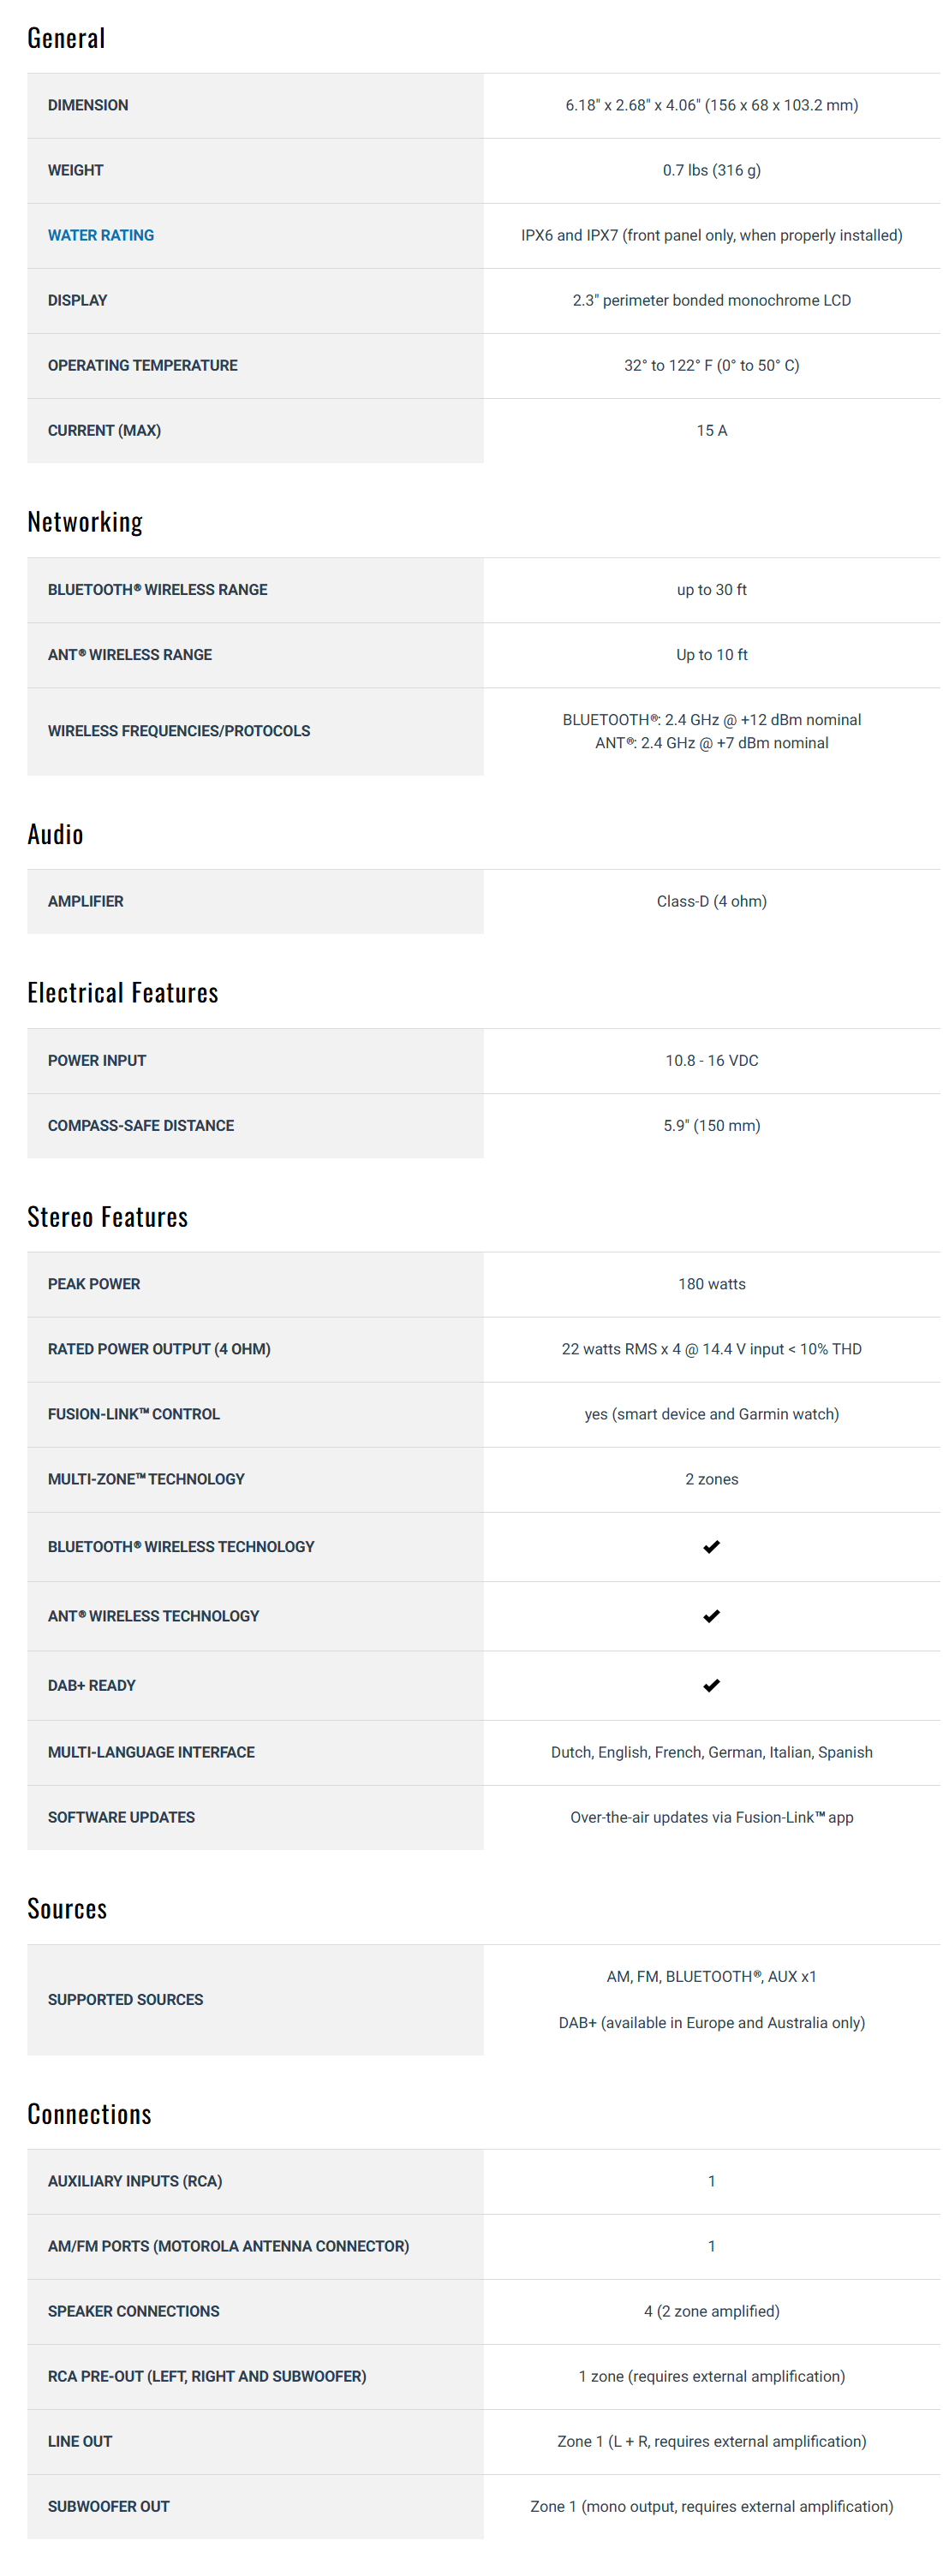Click the Stereo Features heading
943x2576 pixels.
tap(108, 1217)
